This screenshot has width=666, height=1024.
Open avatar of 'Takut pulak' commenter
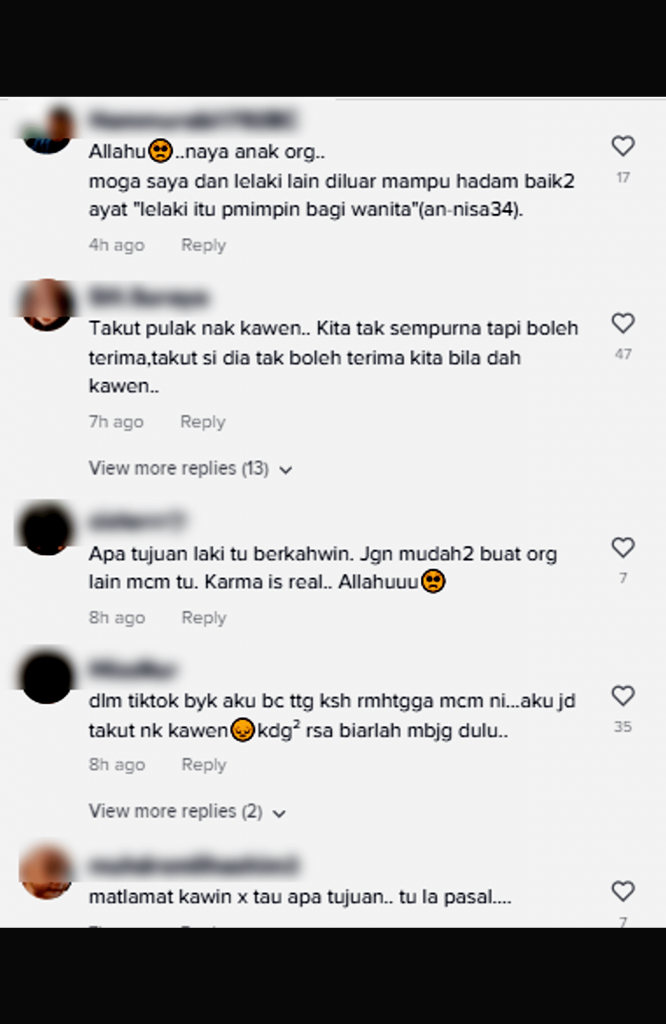[46, 305]
